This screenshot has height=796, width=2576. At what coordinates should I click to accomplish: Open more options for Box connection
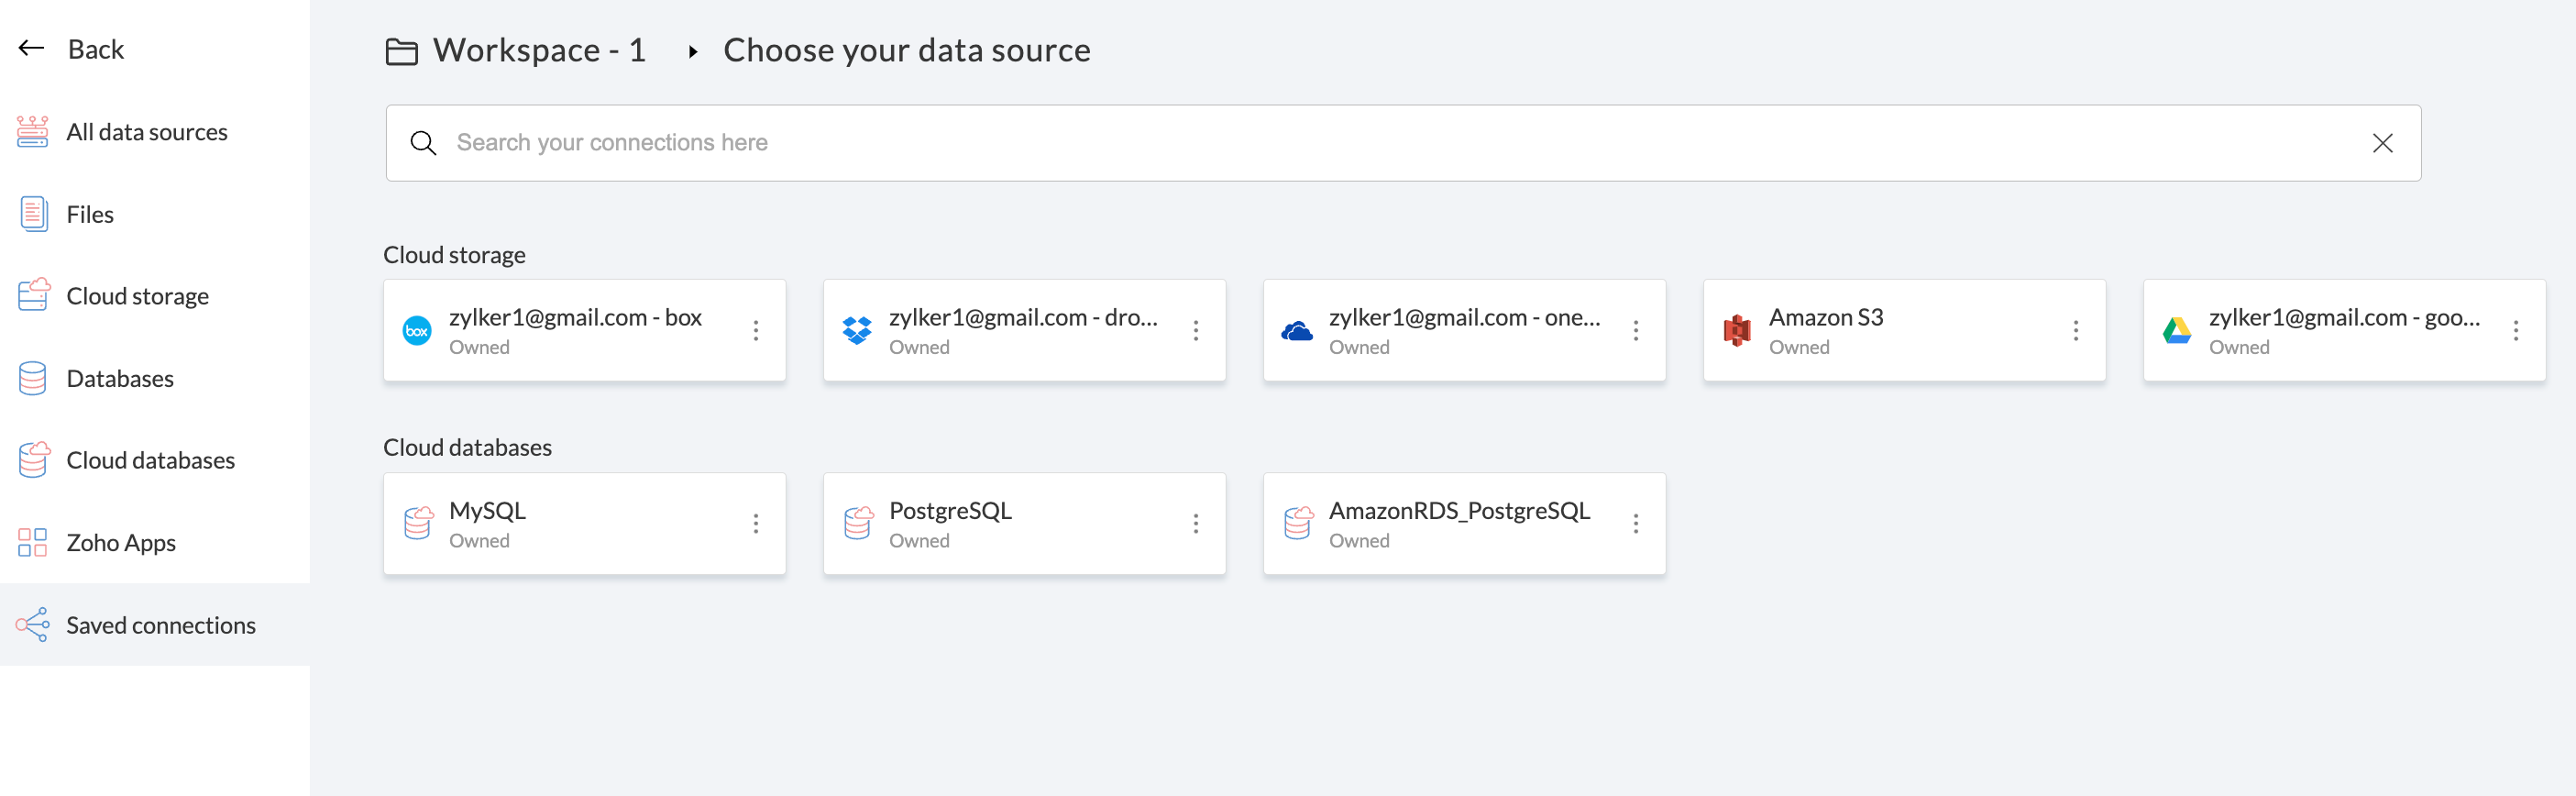[756, 330]
